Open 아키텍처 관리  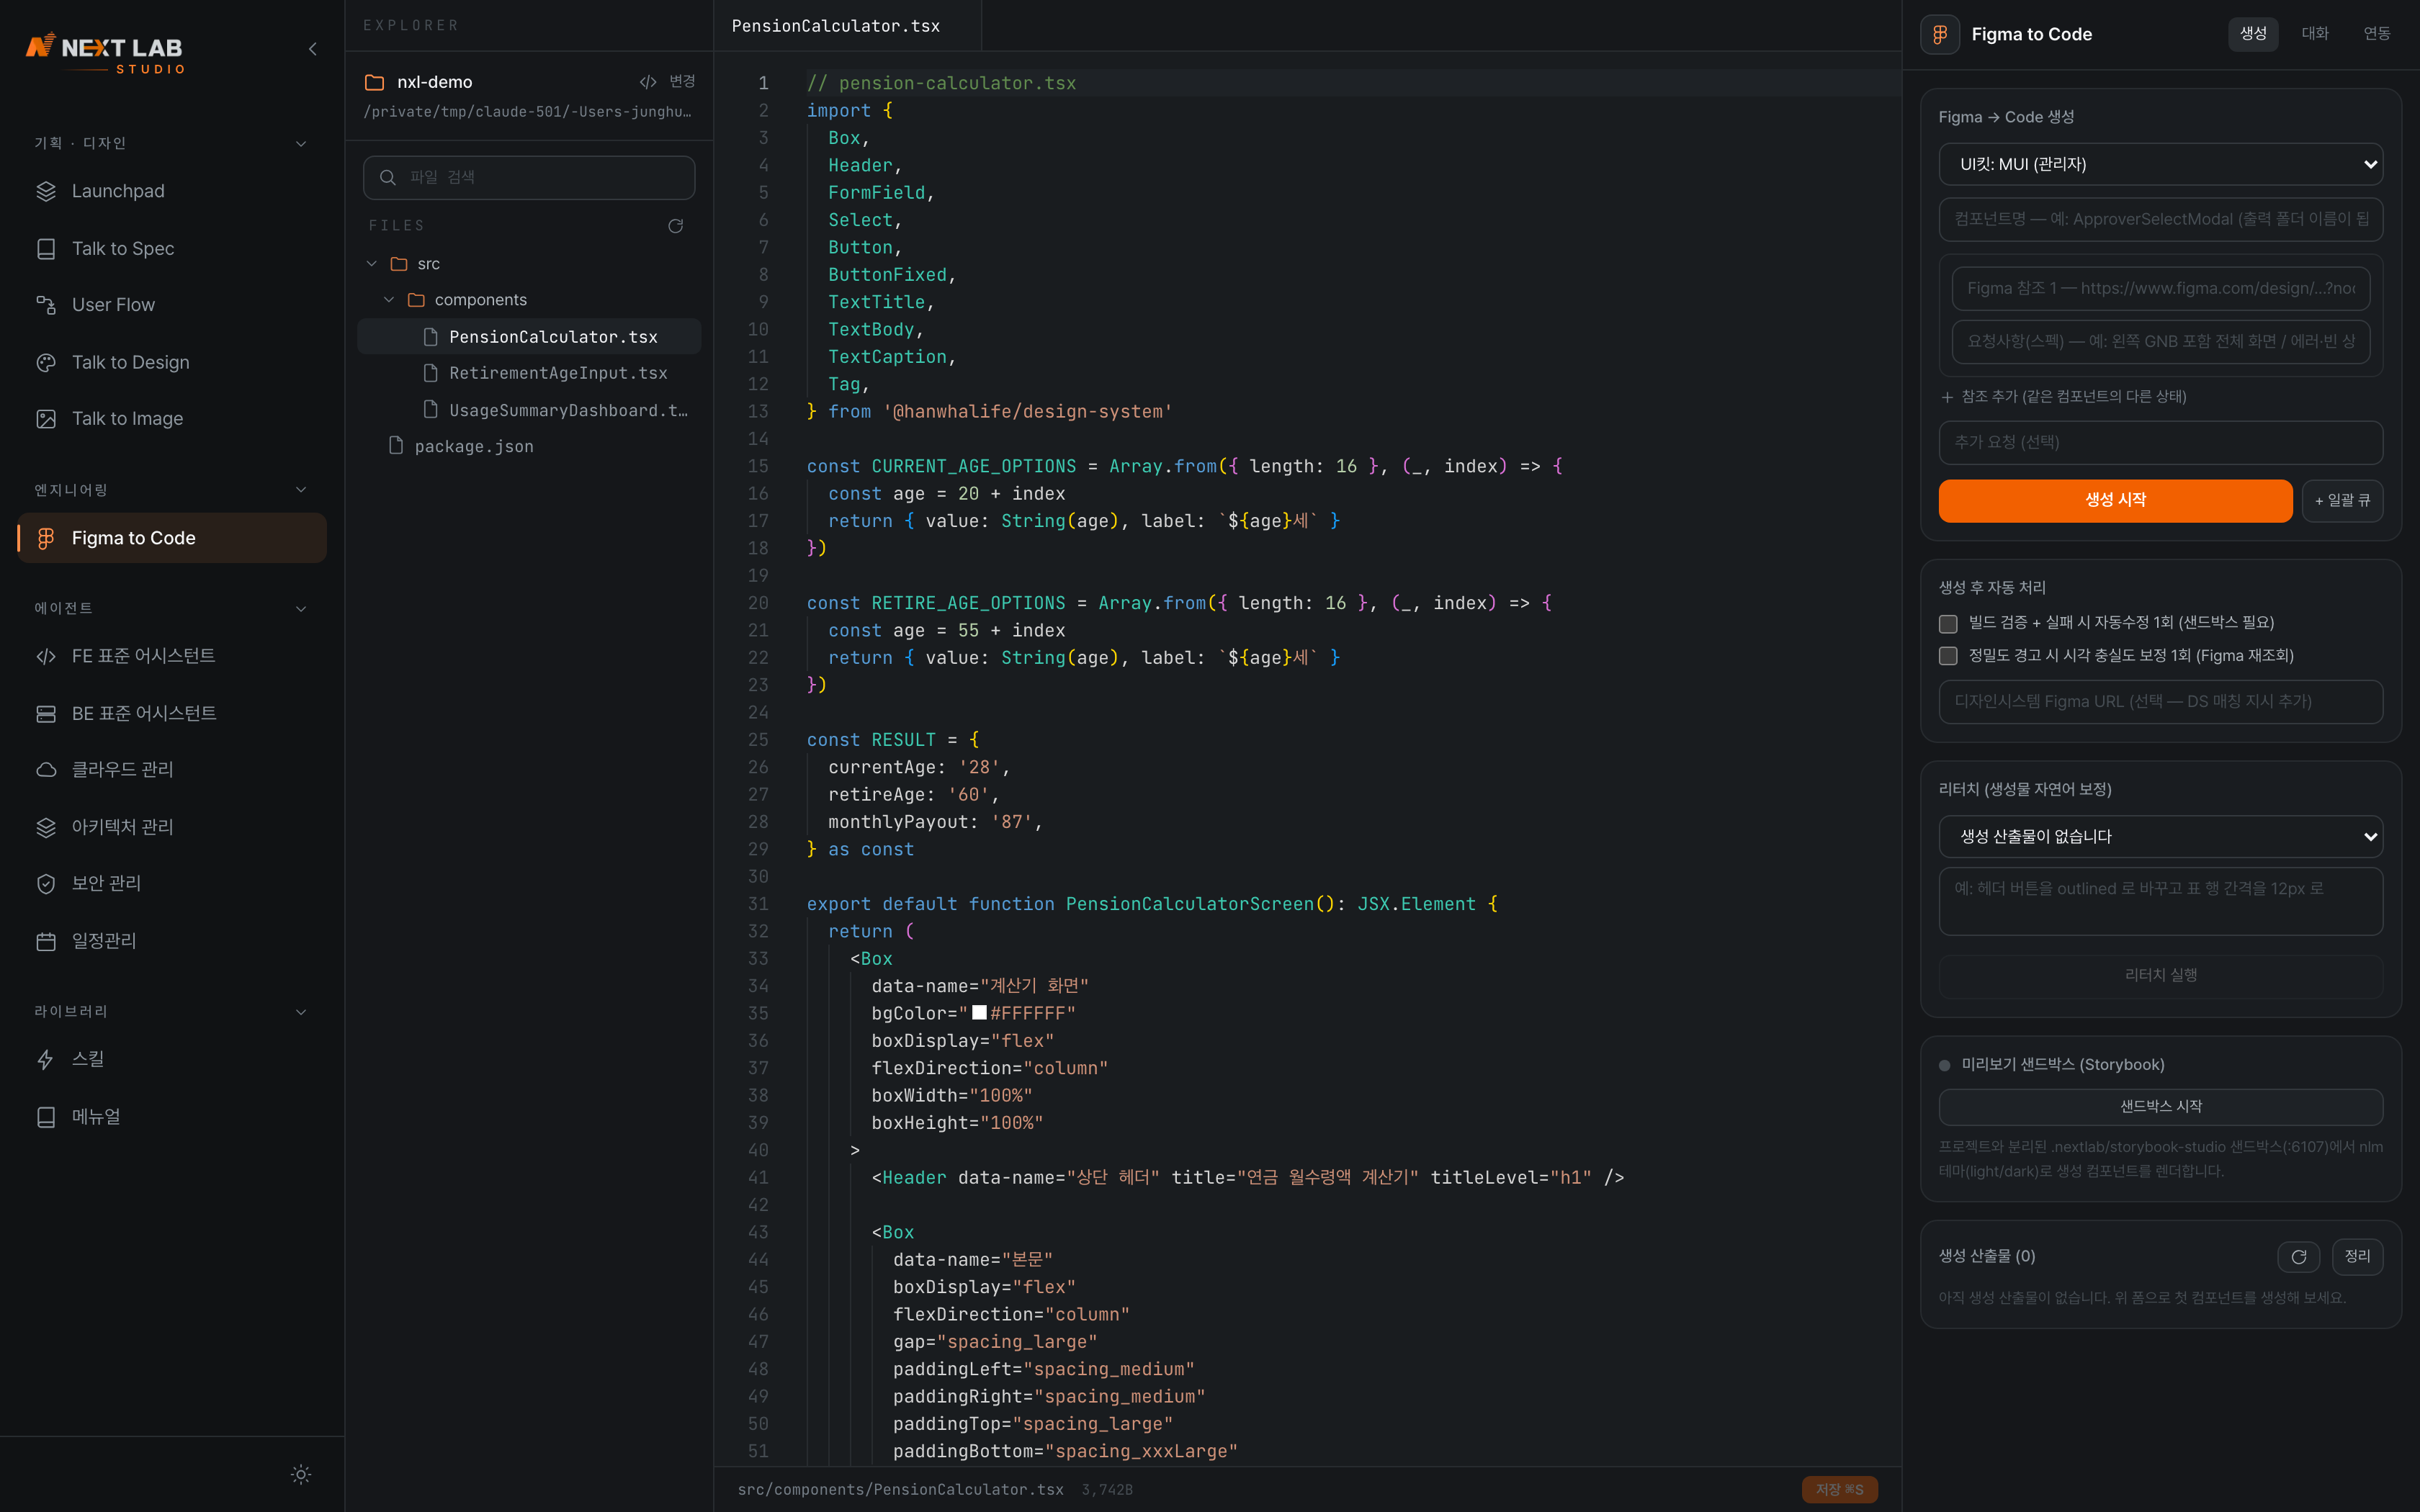tap(172, 827)
